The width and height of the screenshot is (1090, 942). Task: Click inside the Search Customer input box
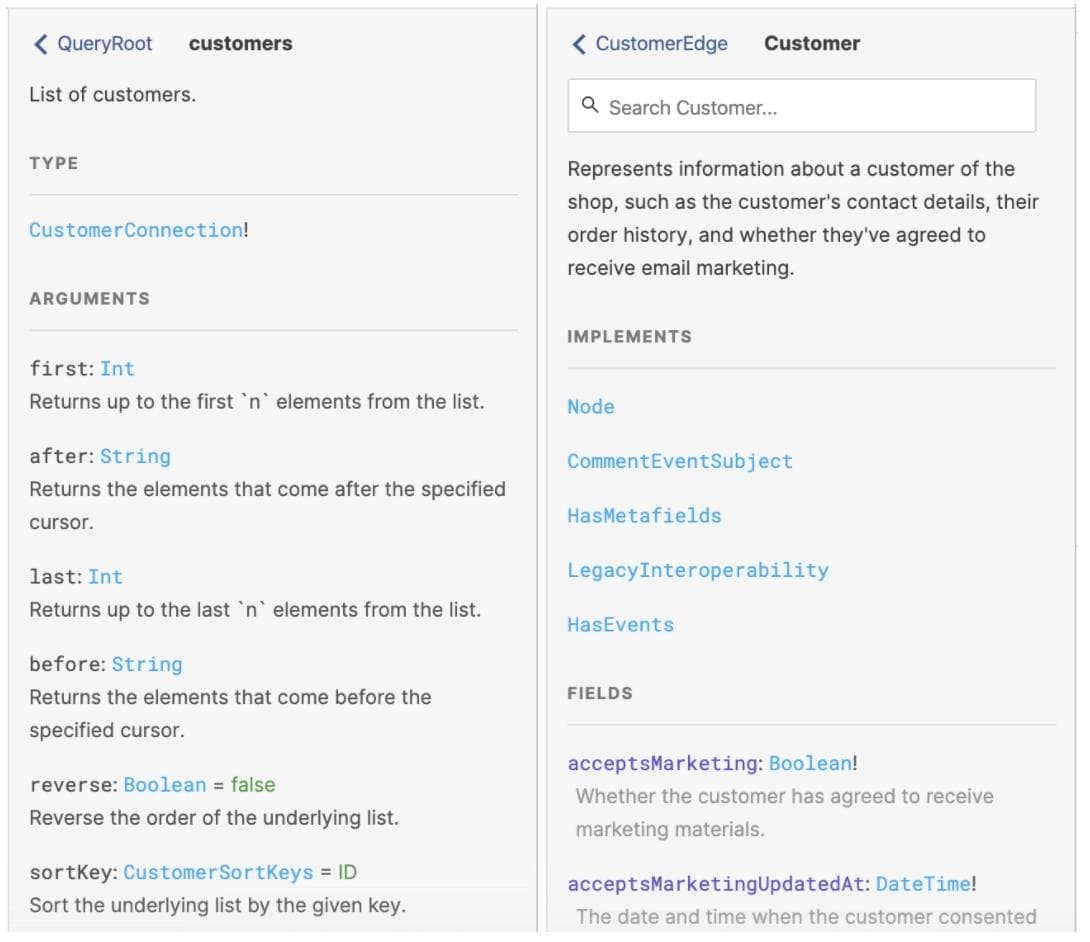point(800,105)
